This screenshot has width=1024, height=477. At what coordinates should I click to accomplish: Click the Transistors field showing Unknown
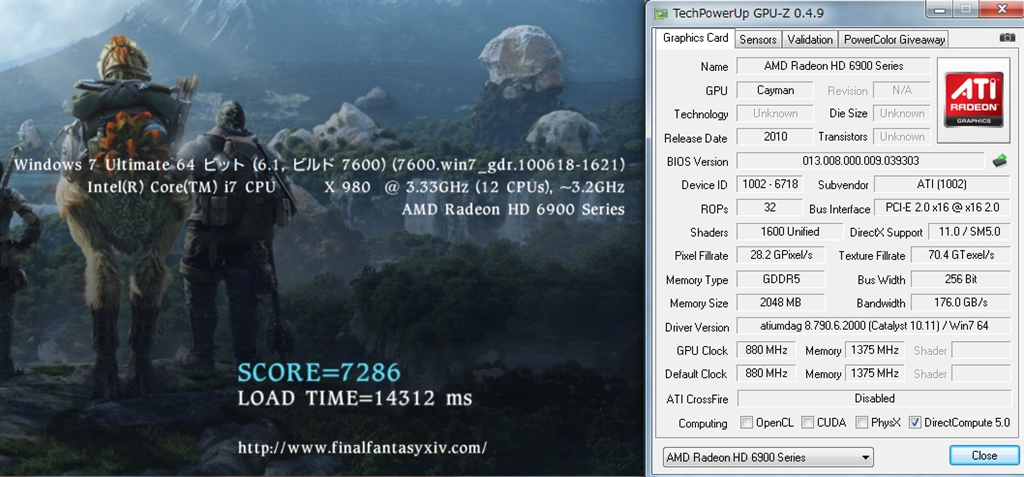[901, 137]
